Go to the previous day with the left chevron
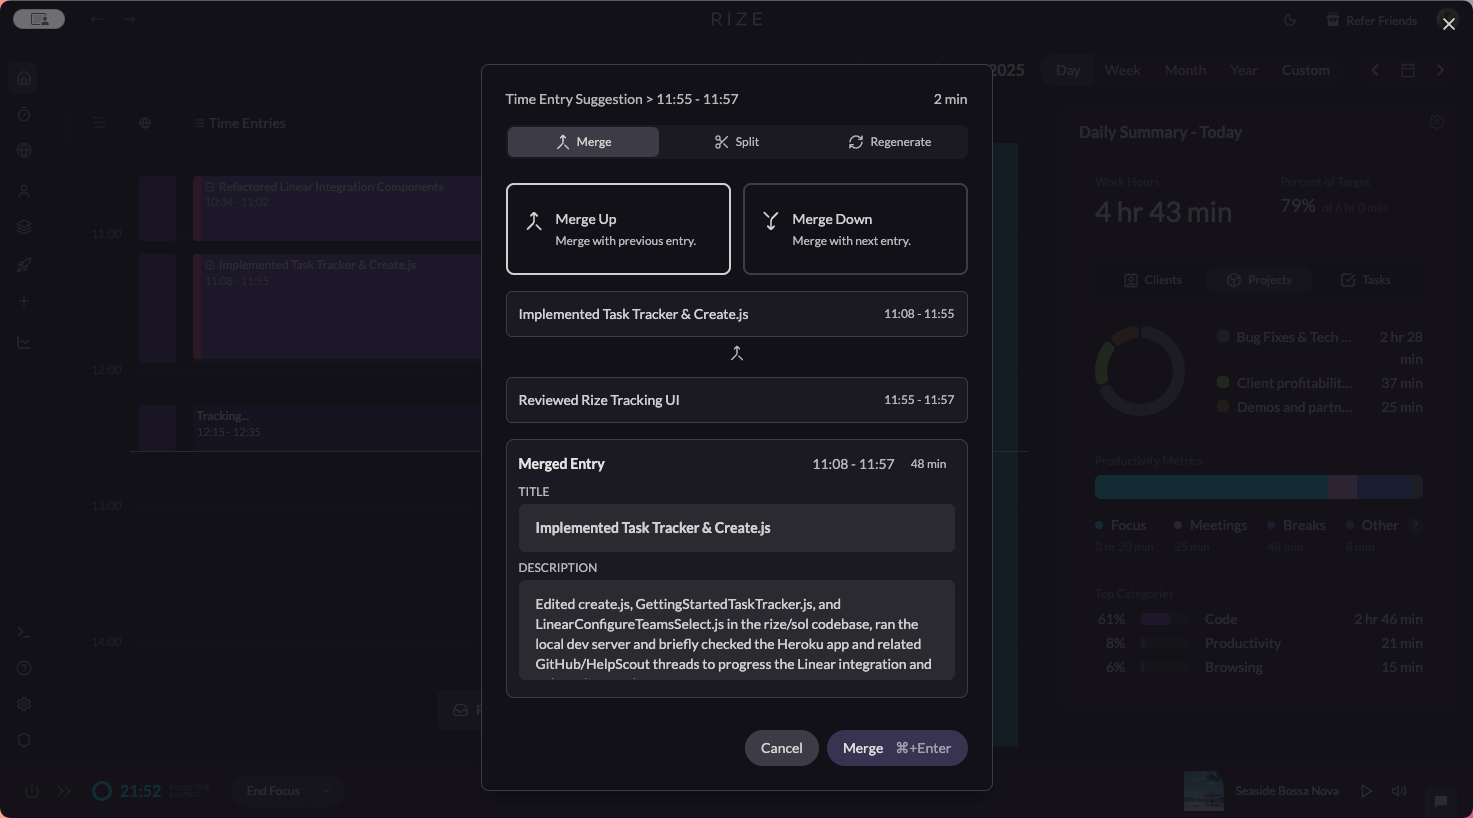This screenshot has width=1473, height=818. (x=1375, y=70)
